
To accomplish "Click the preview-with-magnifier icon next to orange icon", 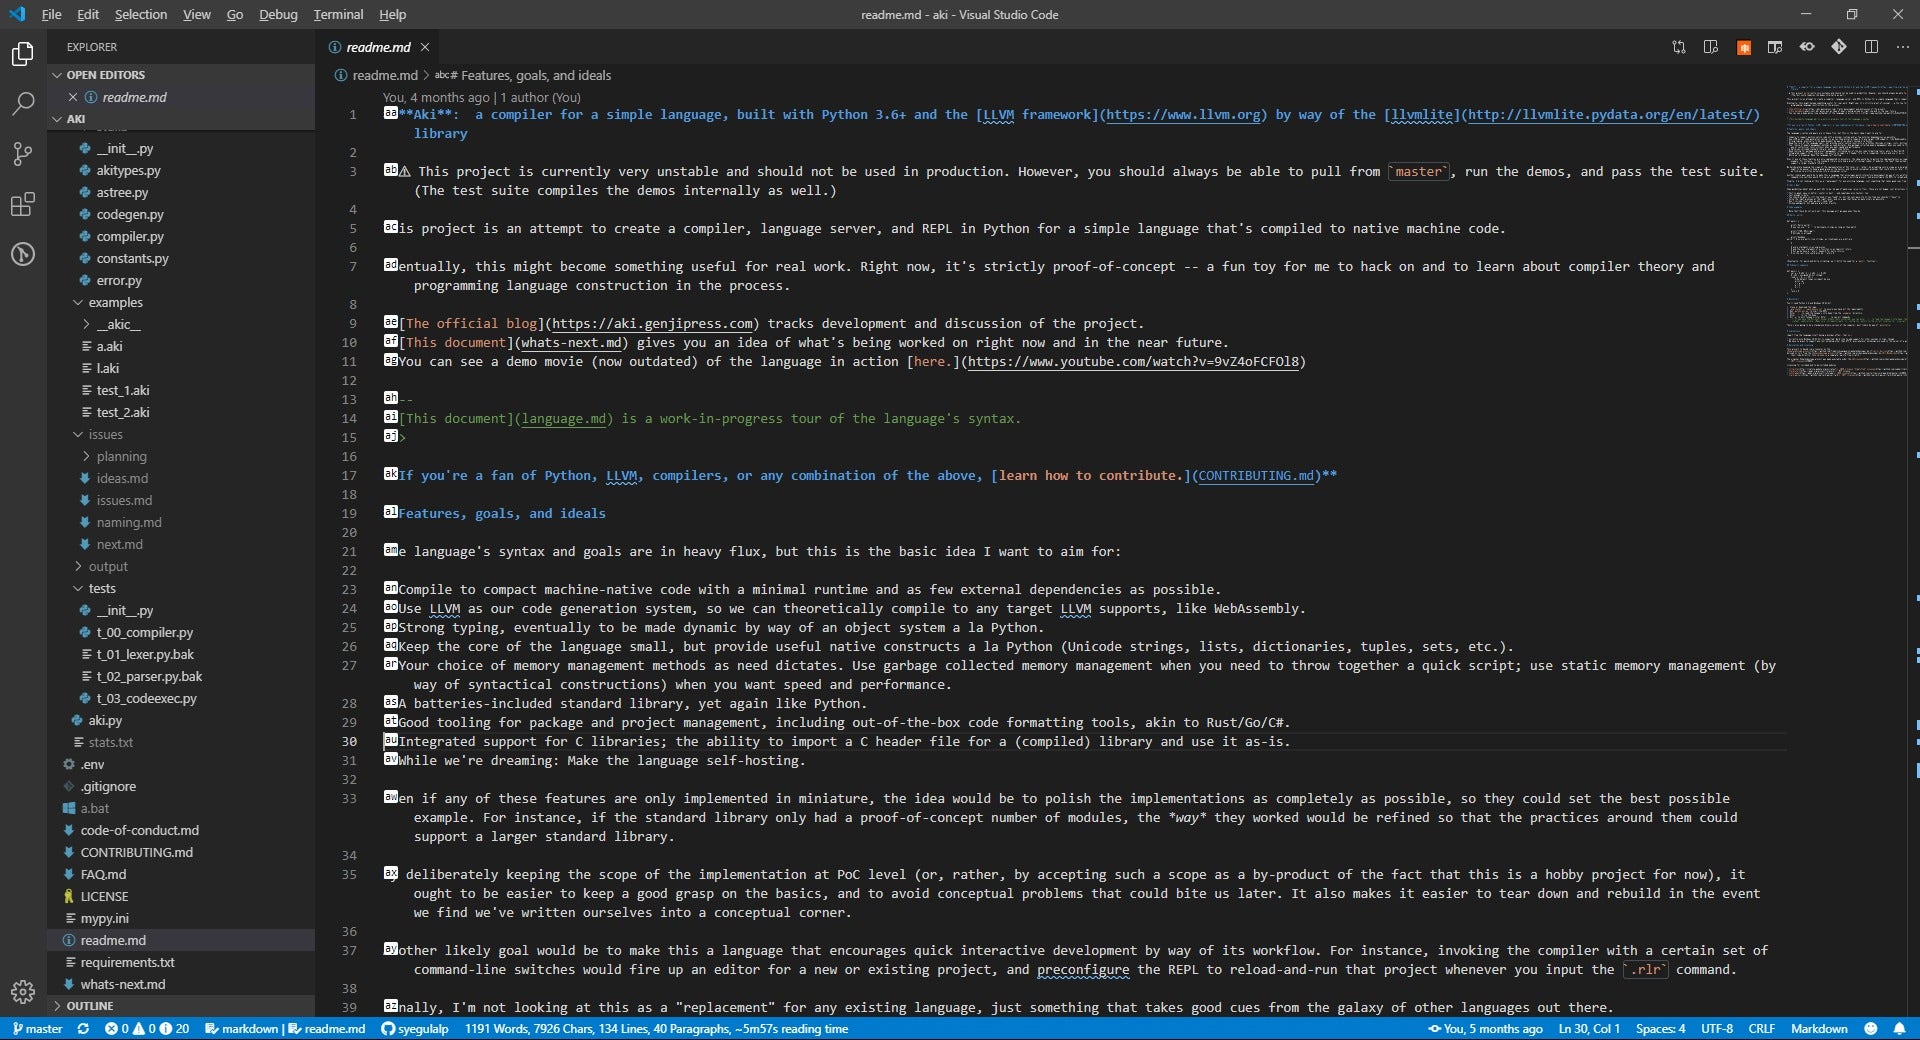I will tap(1775, 47).
